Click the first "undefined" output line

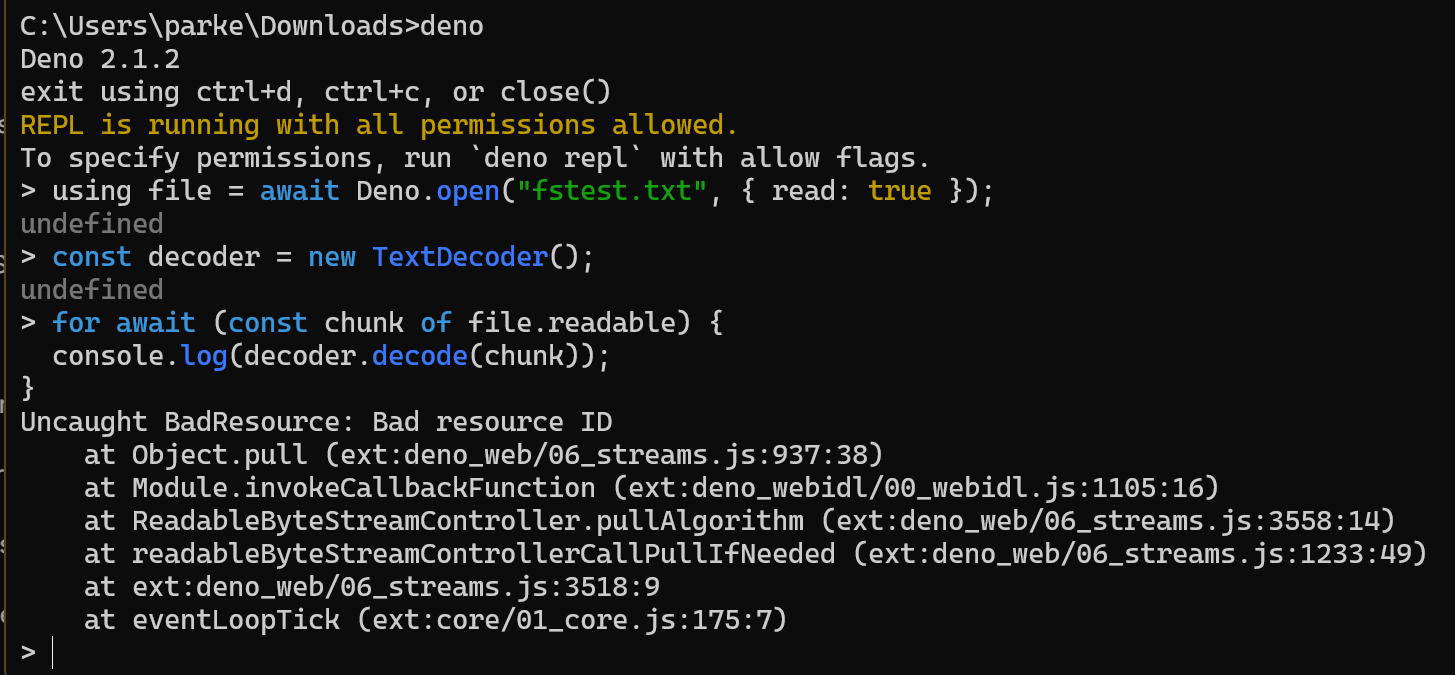(x=92, y=224)
